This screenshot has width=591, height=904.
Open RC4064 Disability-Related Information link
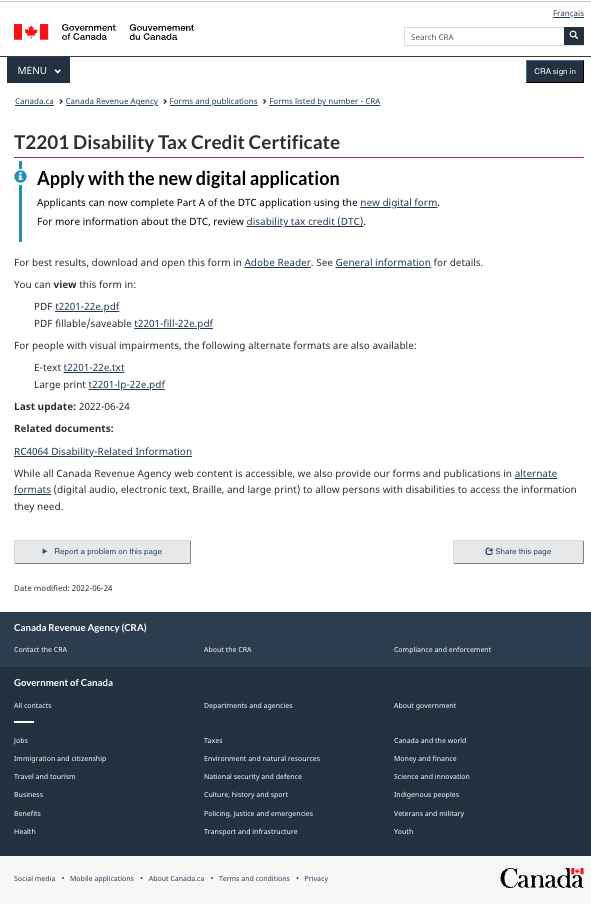(103, 451)
